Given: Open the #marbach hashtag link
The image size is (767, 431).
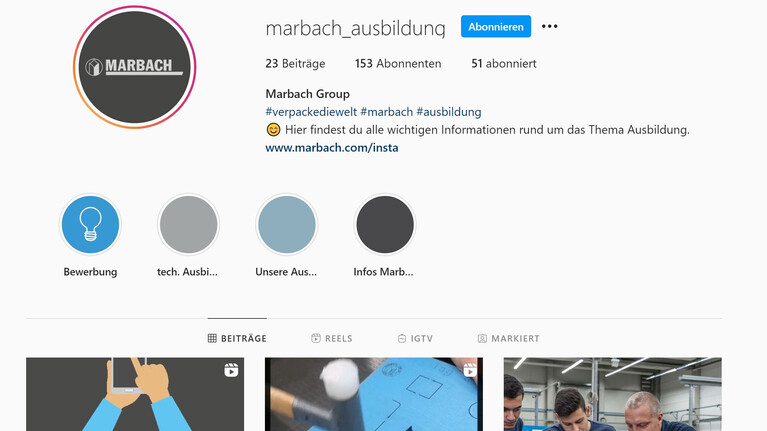Looking at the screenshot, I should coord(386,112).
